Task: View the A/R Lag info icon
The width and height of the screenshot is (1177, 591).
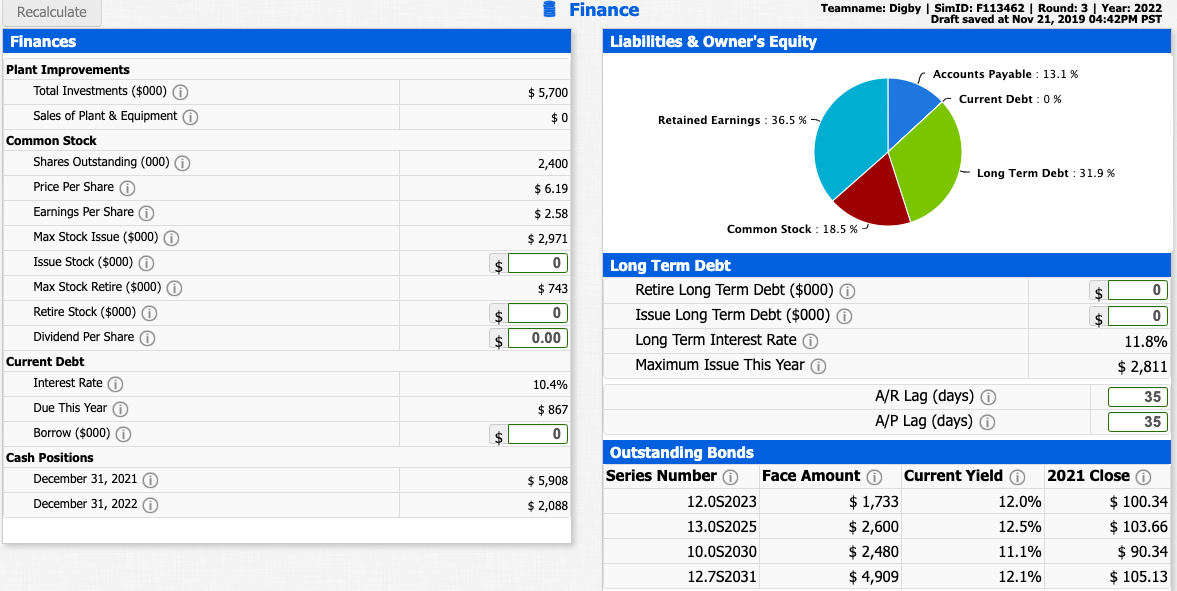Action: 989,396
